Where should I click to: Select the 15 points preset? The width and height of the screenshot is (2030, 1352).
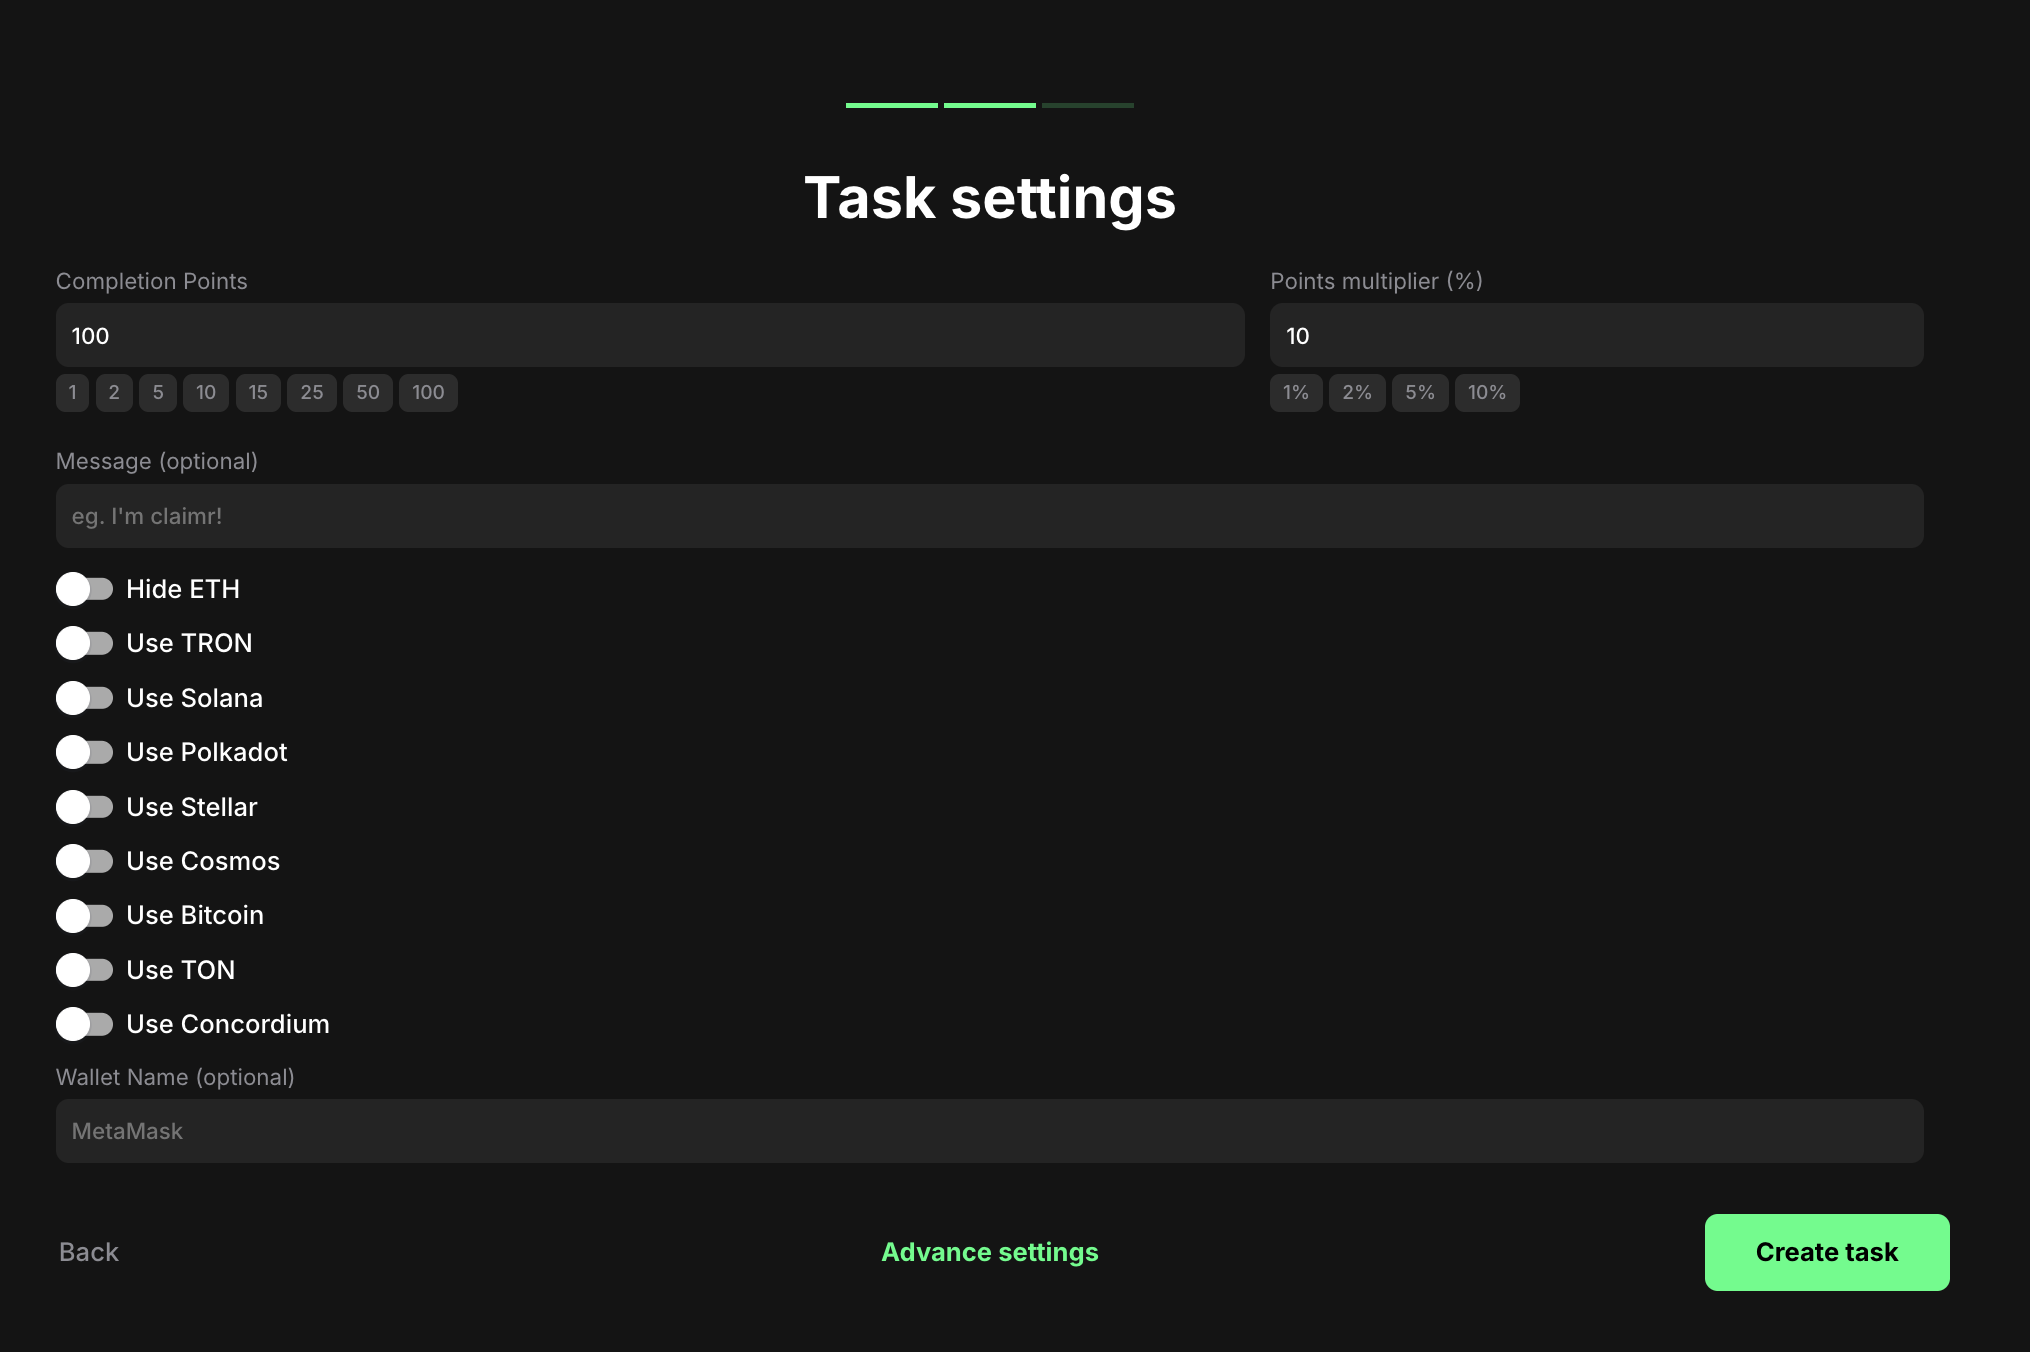(258, 393)
